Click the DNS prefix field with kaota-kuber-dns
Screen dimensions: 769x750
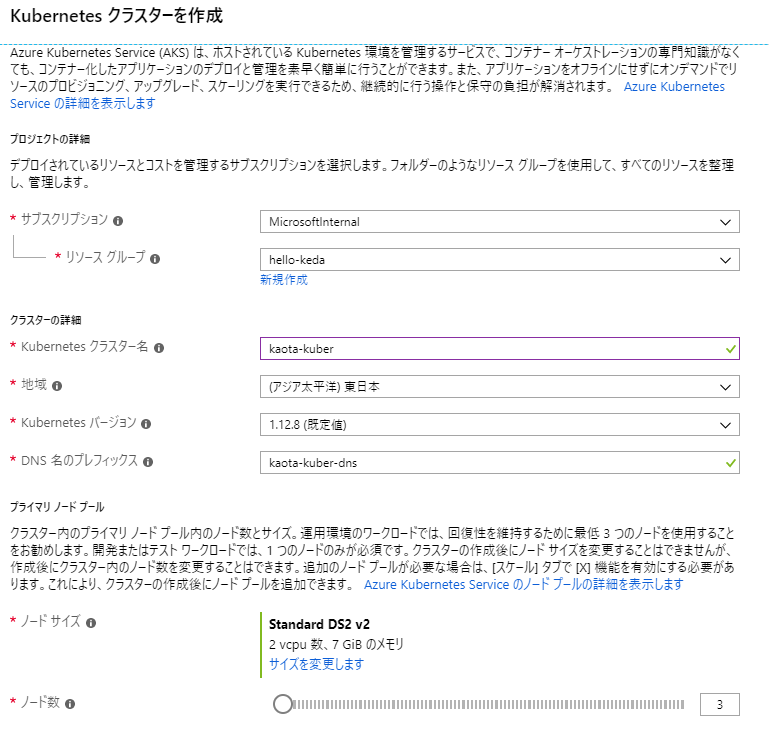pos(500,463)
